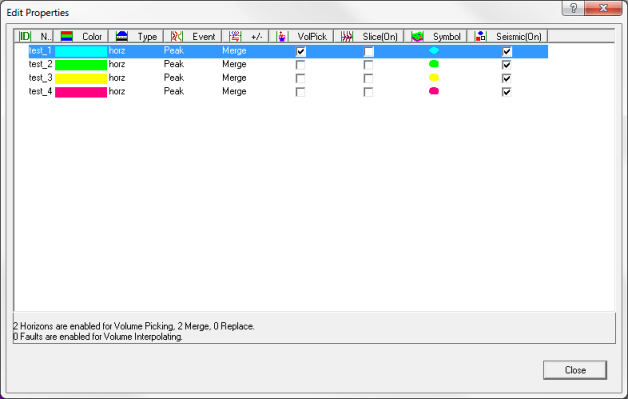
Task: Click the VolPick column header icon
Action: click(x=282, y=36)
